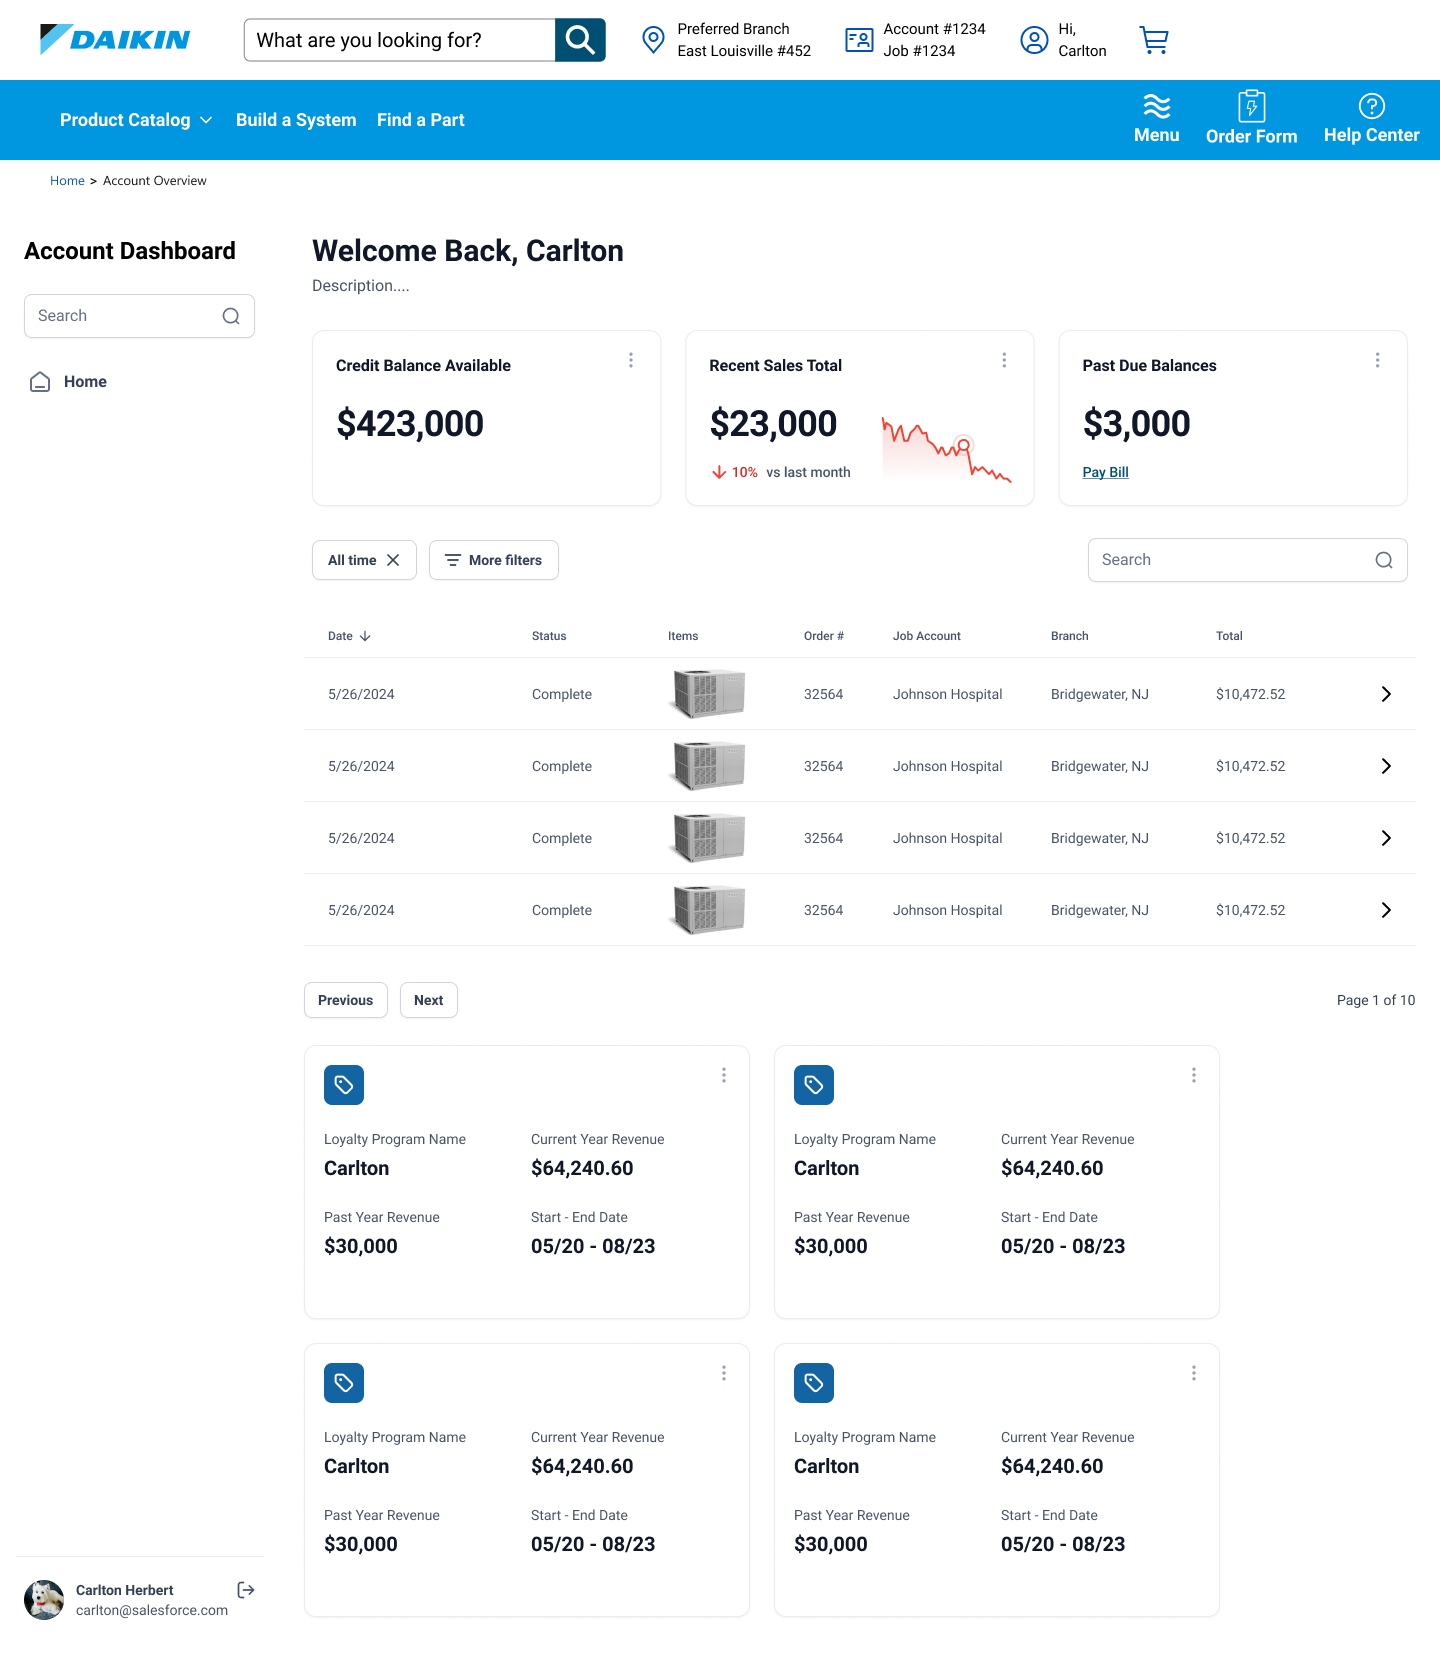1440x1655 pixels.
Task: Click the All time filter chip
Action: pos(364,560)
